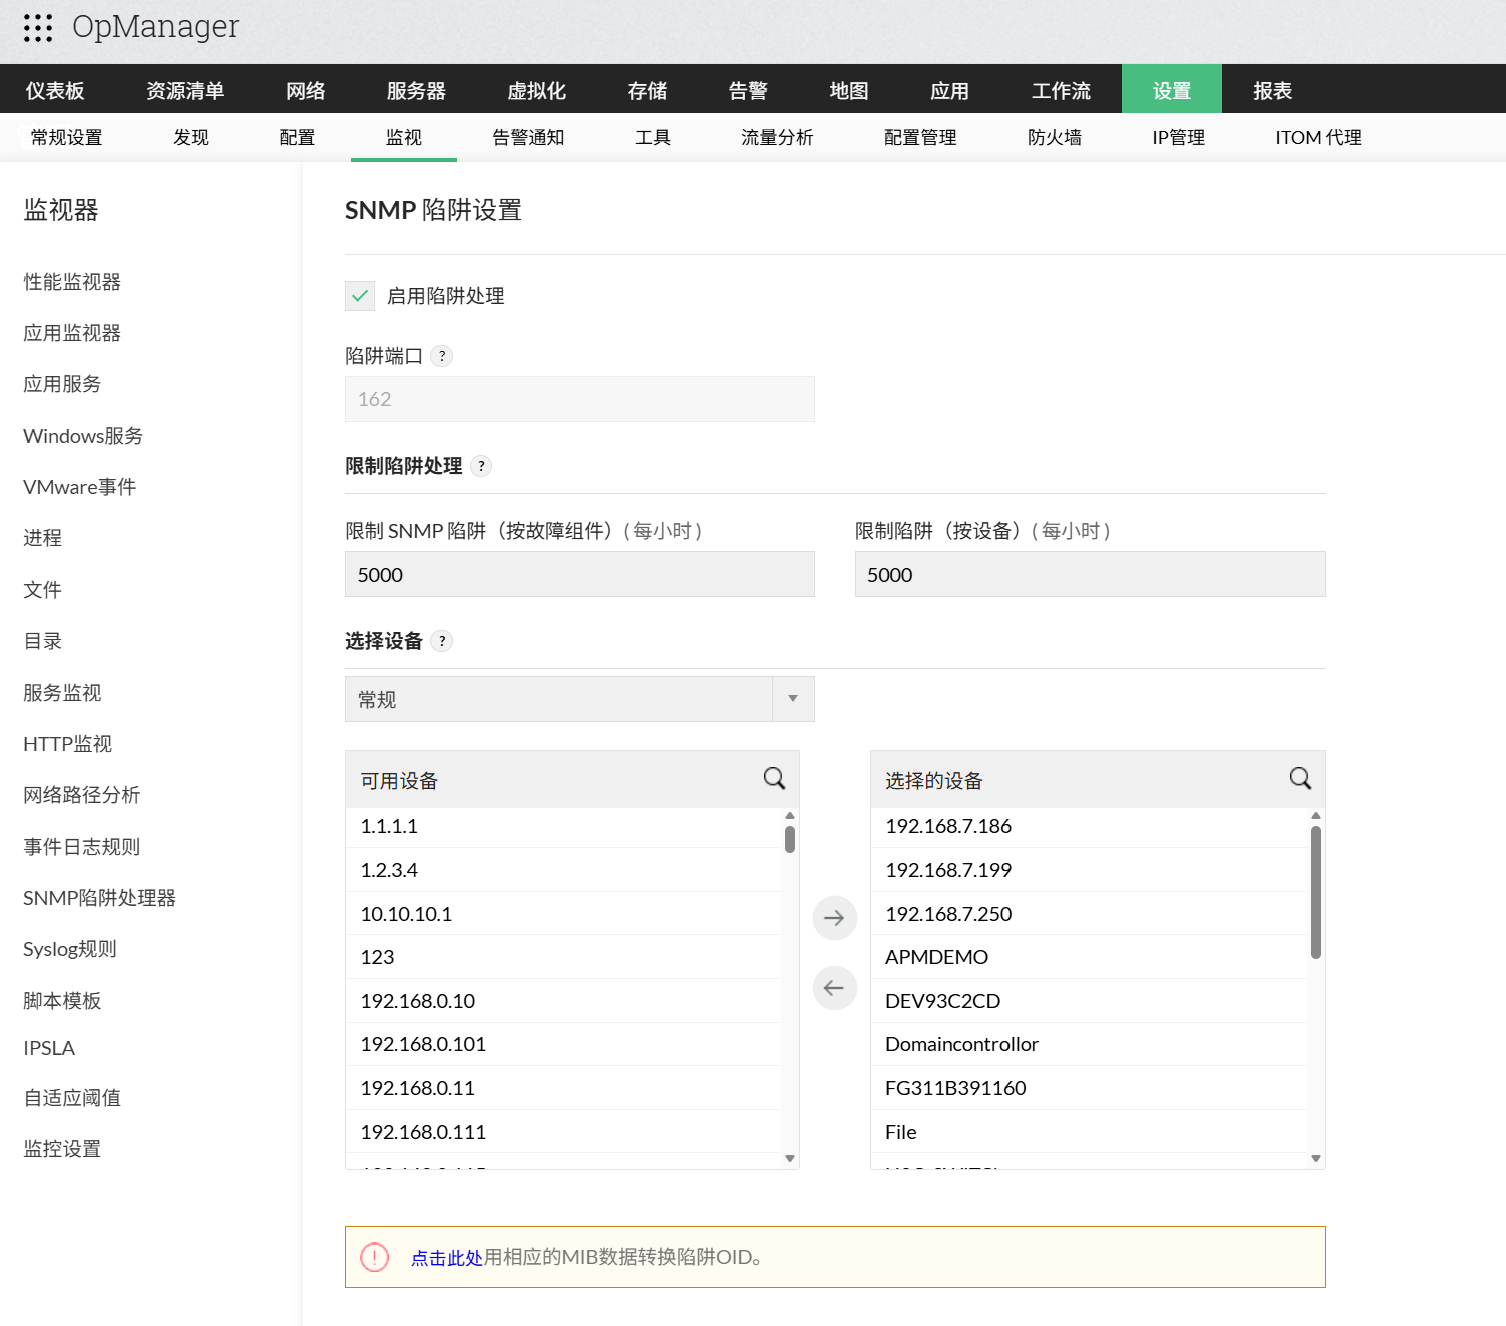This screenshot has height=1326, width=1506.
Task: Click the trap port field showing 162
Action: 580,399
